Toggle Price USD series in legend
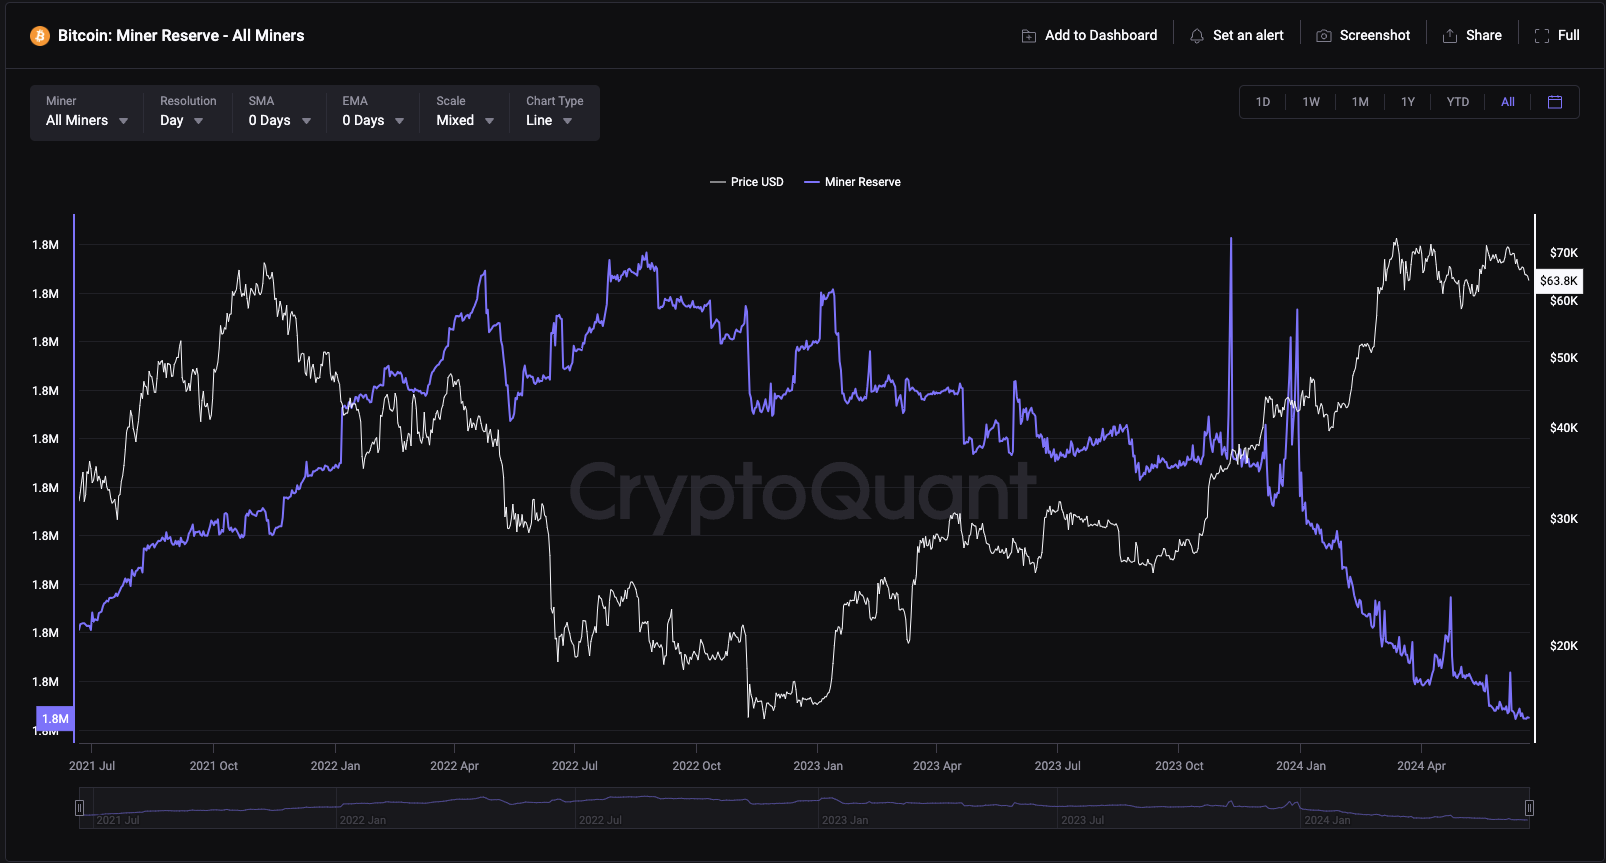Screen dimensions: 1606x863 click(x=747, y=182)
